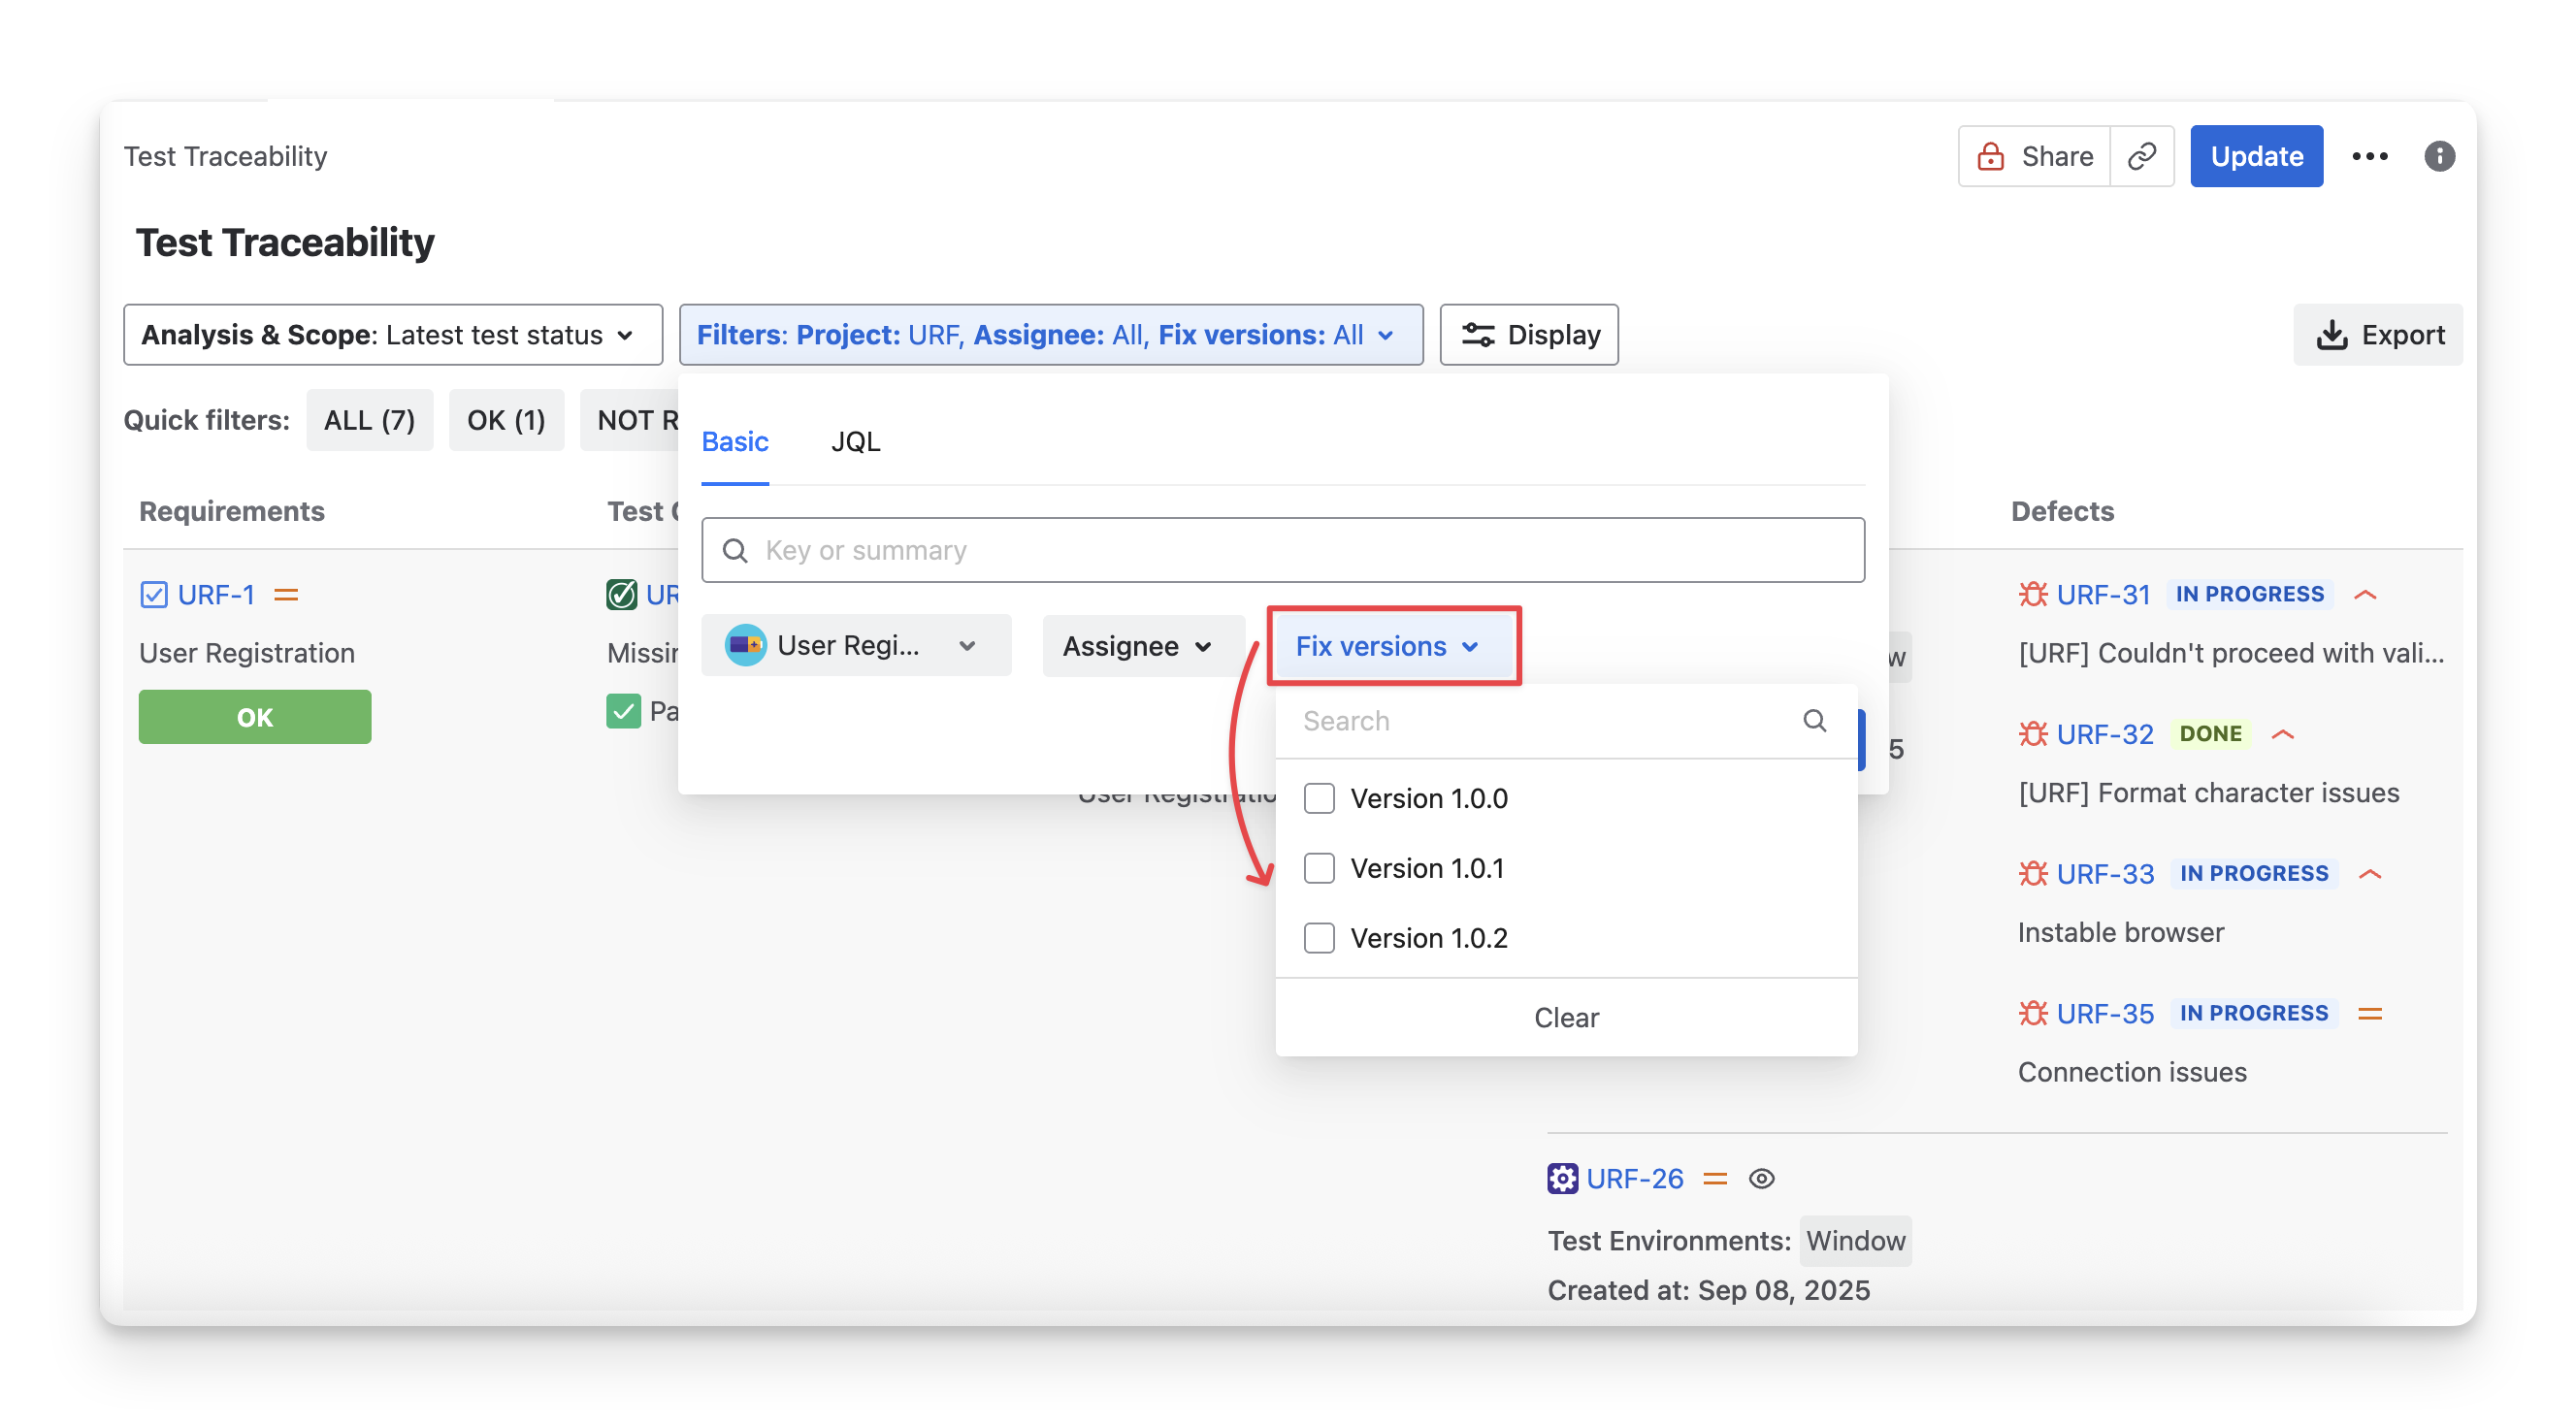Click the info icon in the header

click(x=2439, y=156)
